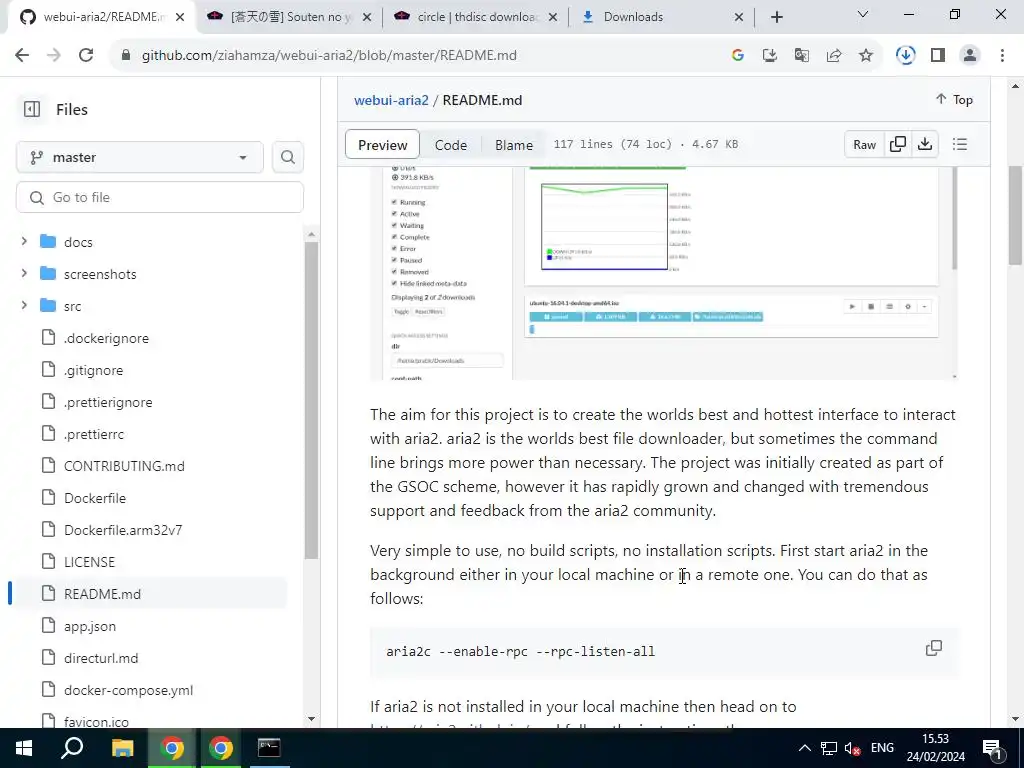
Task: Open ENG language indicator in tray
Action: coord(882,748)
